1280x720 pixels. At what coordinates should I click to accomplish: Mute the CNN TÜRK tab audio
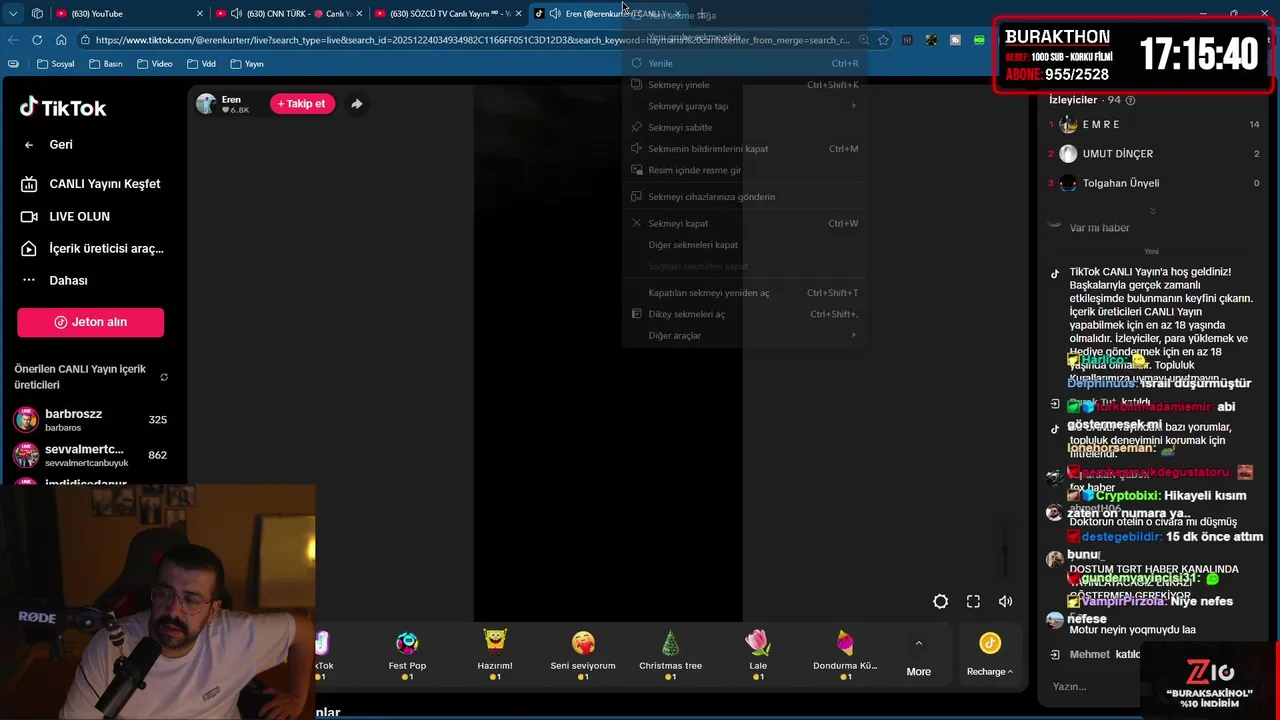[236, 13]
